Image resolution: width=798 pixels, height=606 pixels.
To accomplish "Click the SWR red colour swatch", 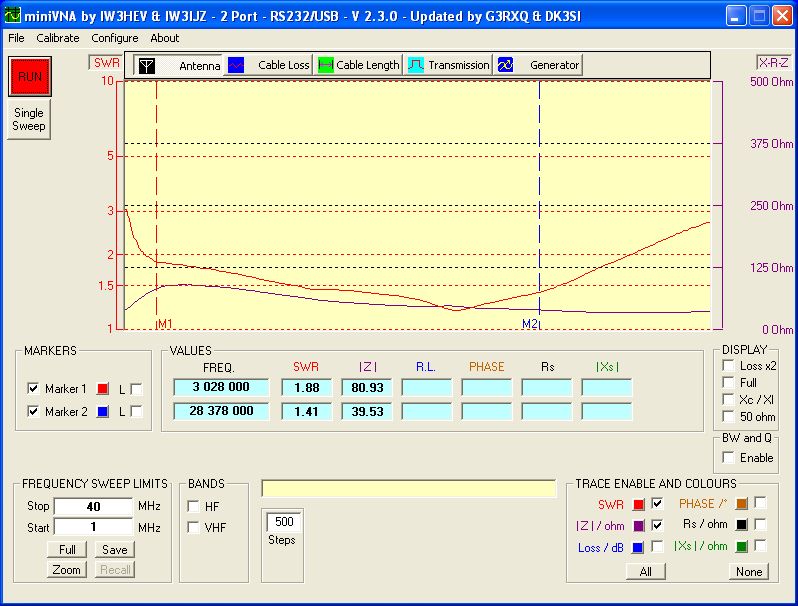I will (x=637, y=504).
